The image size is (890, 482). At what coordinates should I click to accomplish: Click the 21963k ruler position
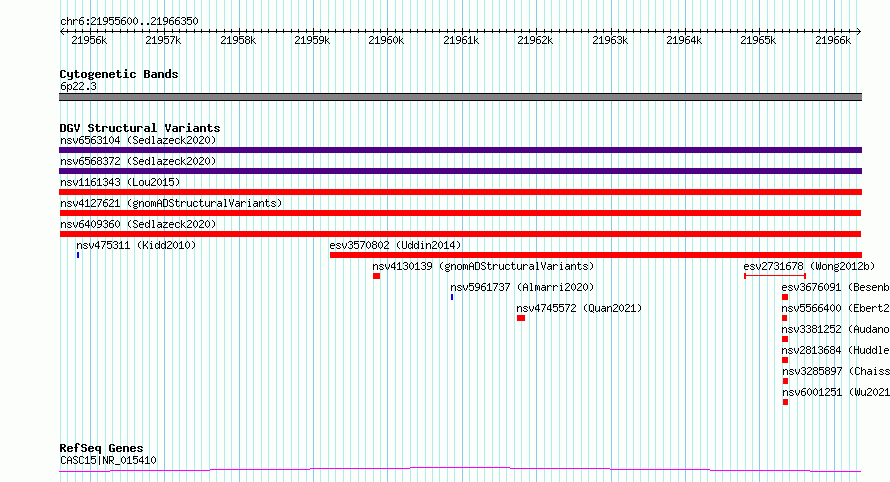click(x=610, y=40)
